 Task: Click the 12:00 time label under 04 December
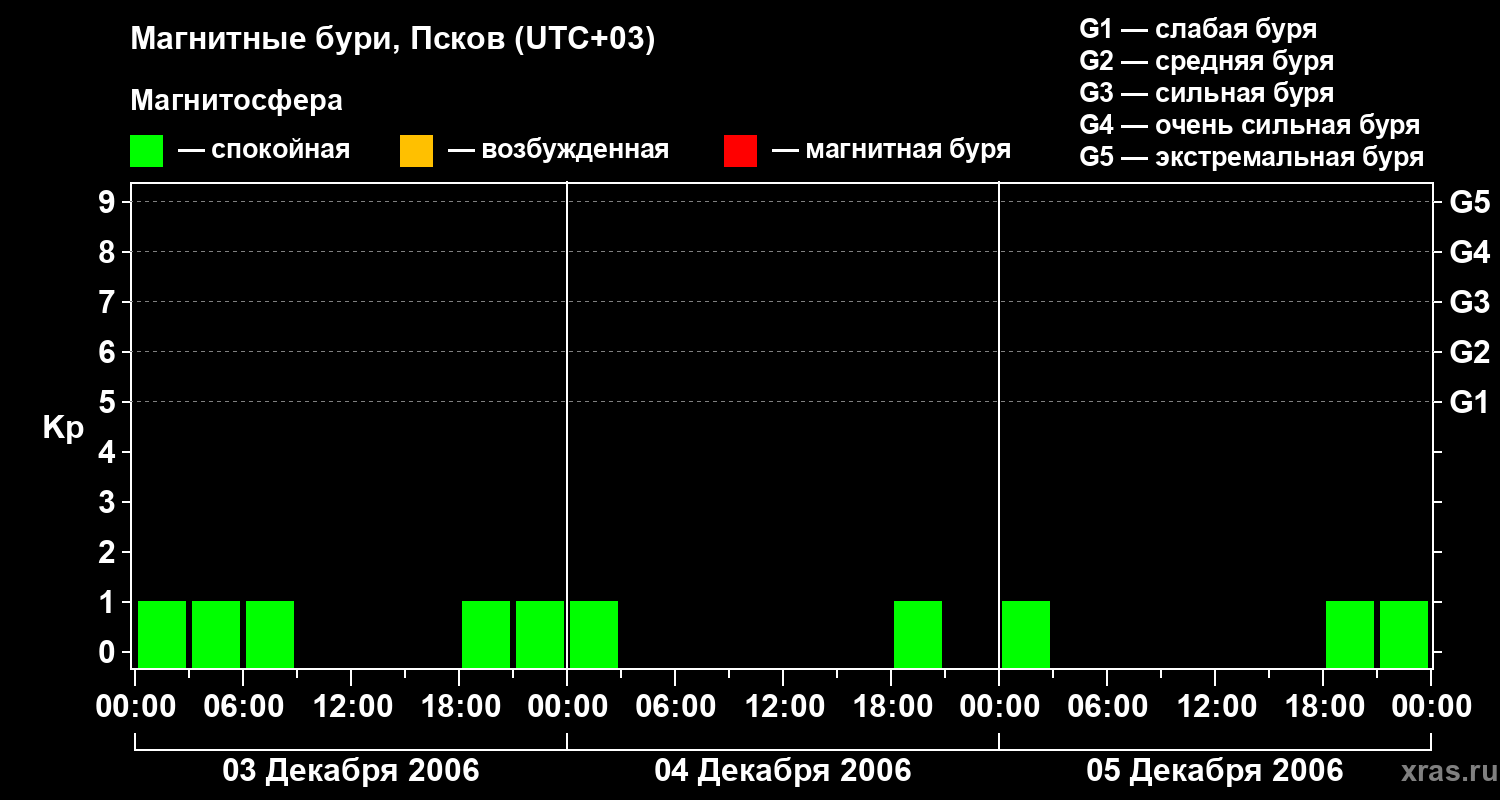point(783,707)
